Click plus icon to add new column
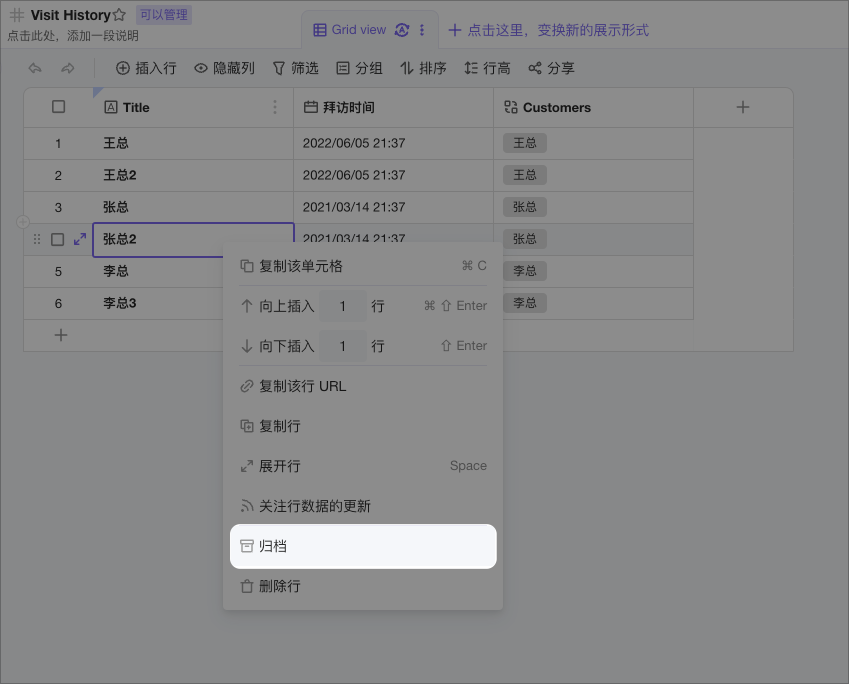 click(x=742, y=107)
